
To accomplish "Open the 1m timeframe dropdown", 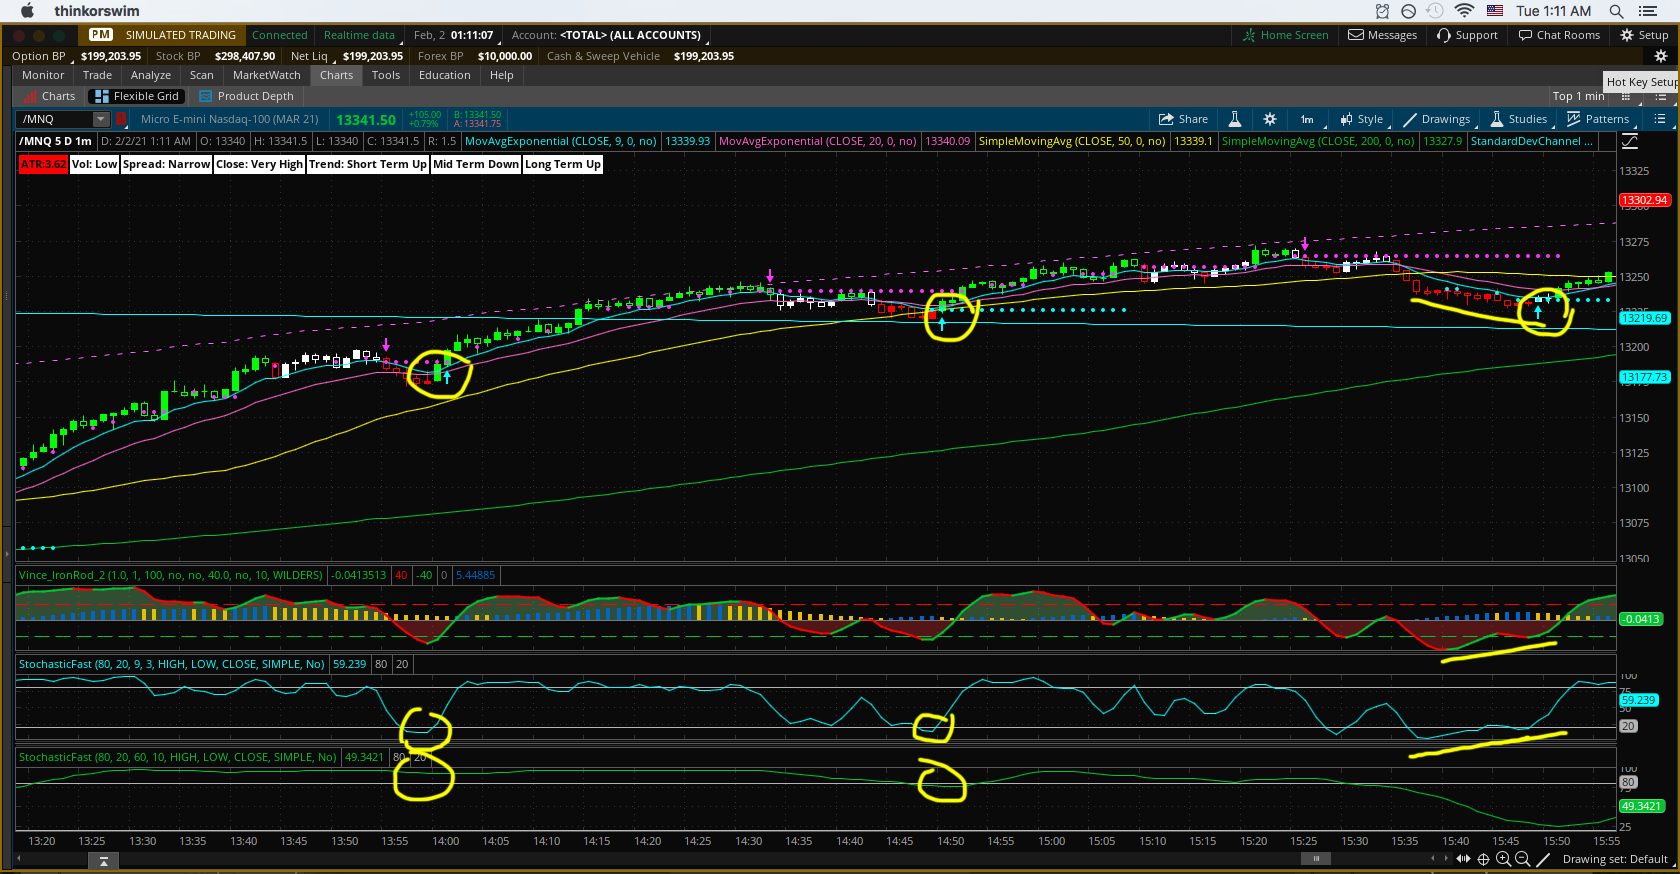I will [1308, 119].
